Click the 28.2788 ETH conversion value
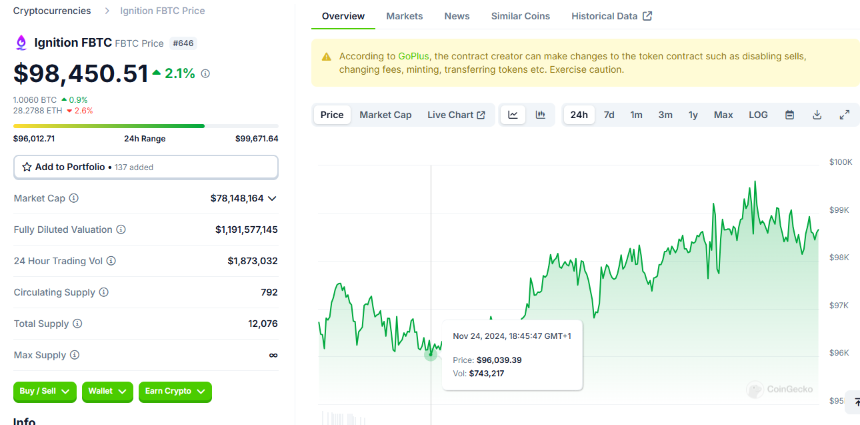Image resolution: width=860 pixels, height=425 pixels. (37, 111)
